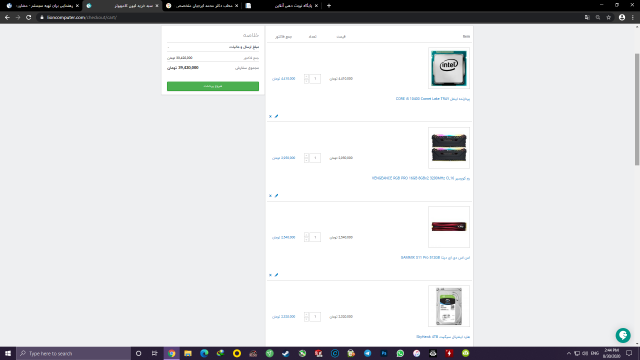This screenshot has height=360, width=640.
Task: Edit the Vengeance RGB Pro RAM cart item
Action: (276, 196)
